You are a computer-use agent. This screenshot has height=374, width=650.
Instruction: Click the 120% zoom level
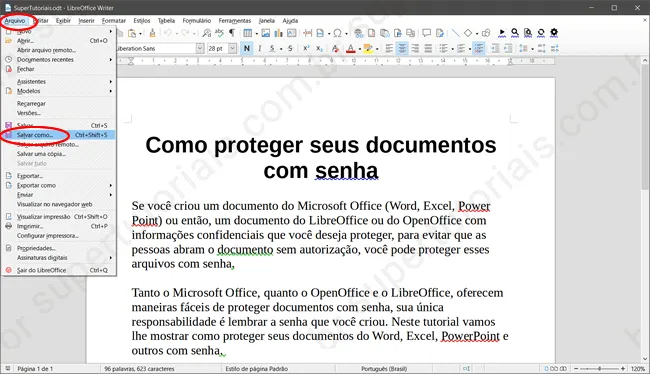[x=638, y=369]
